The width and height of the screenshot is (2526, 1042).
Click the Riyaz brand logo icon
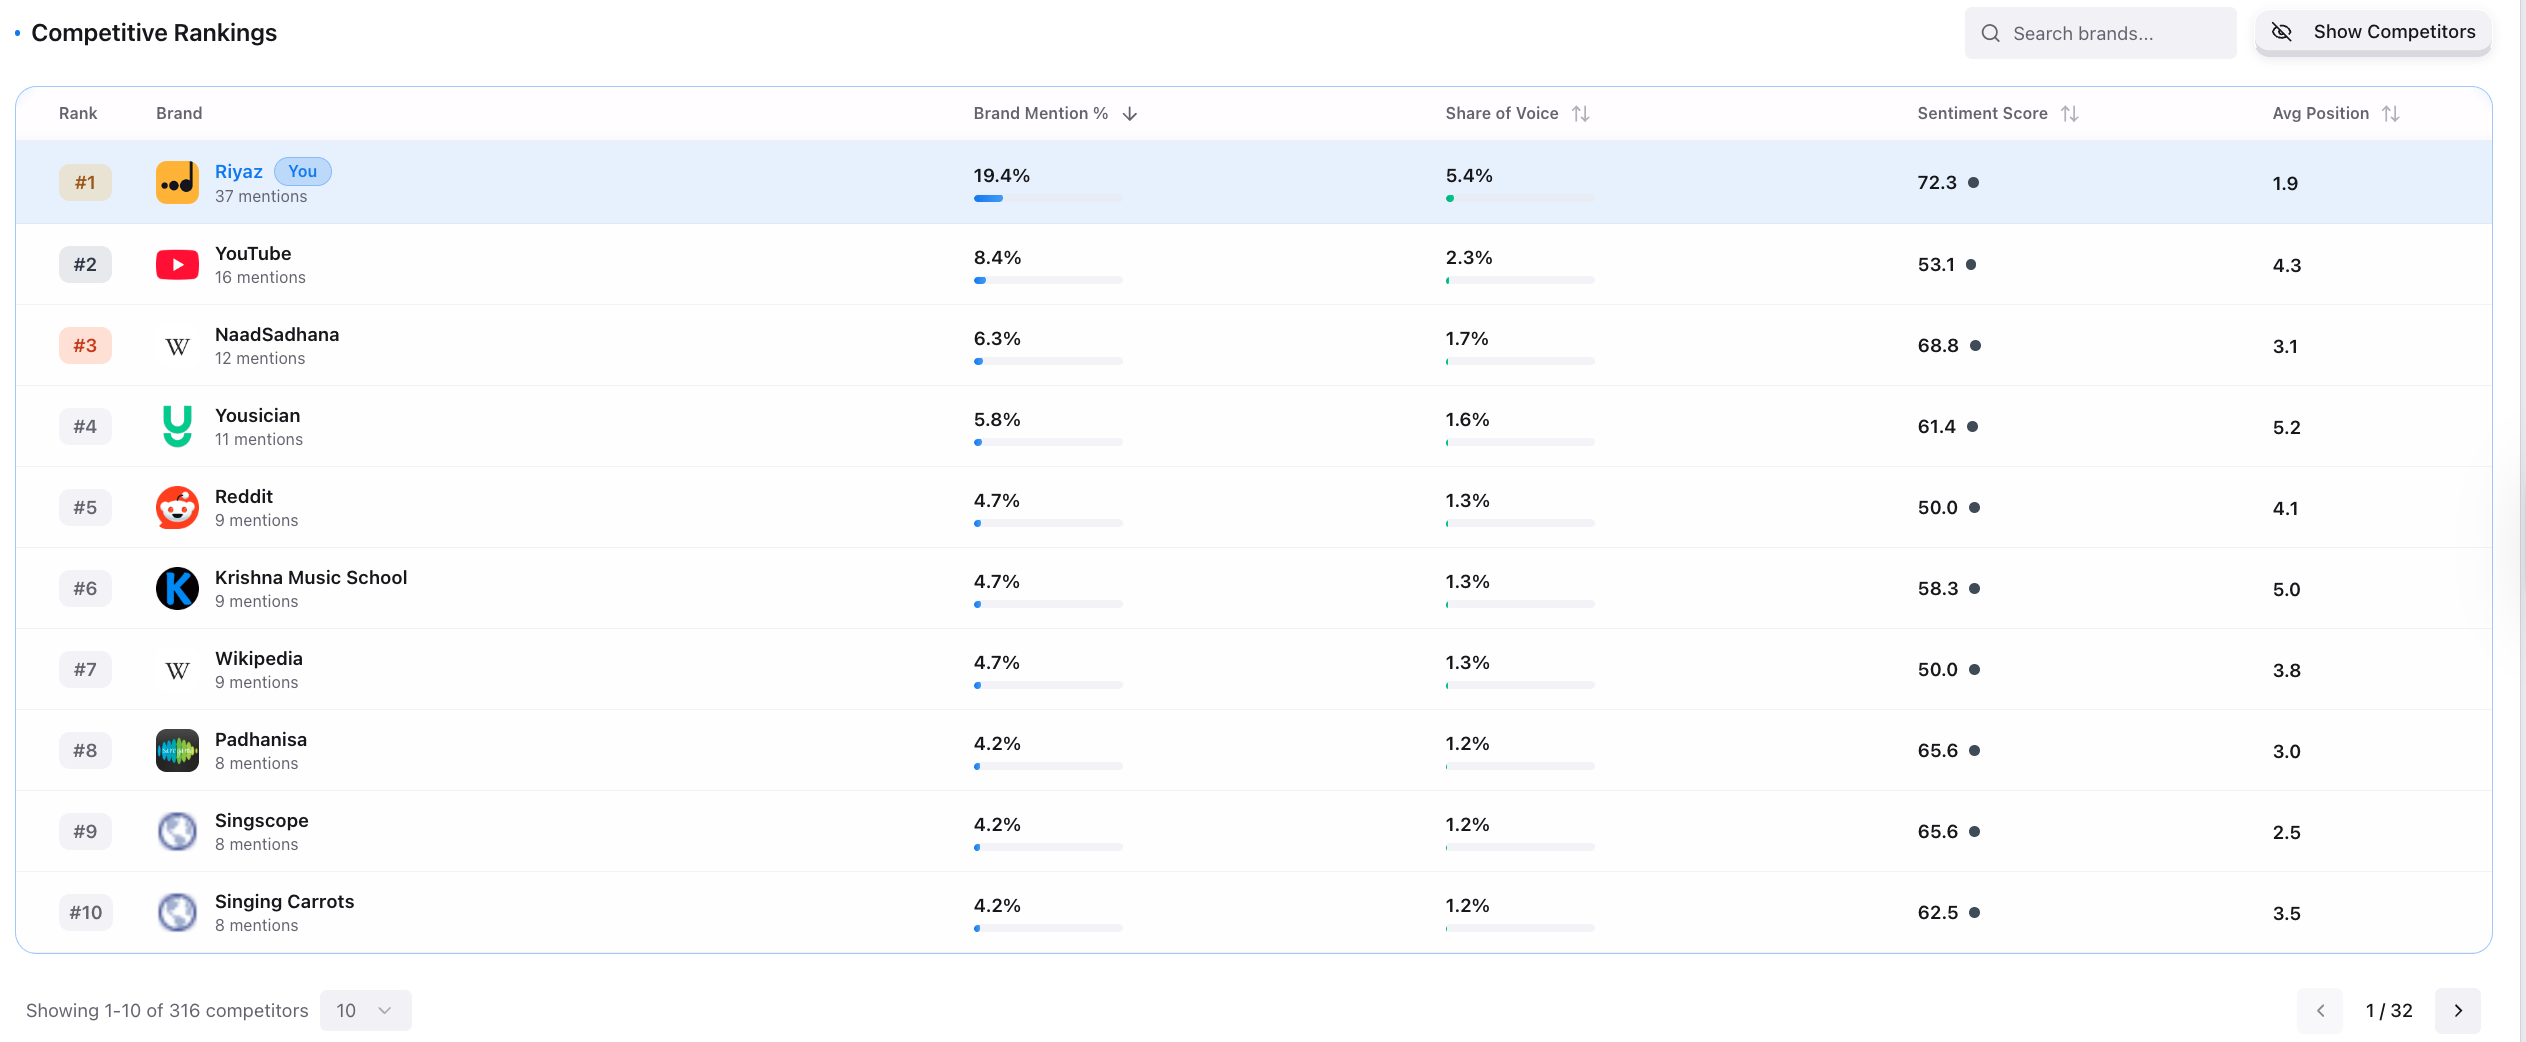(177, 183)
